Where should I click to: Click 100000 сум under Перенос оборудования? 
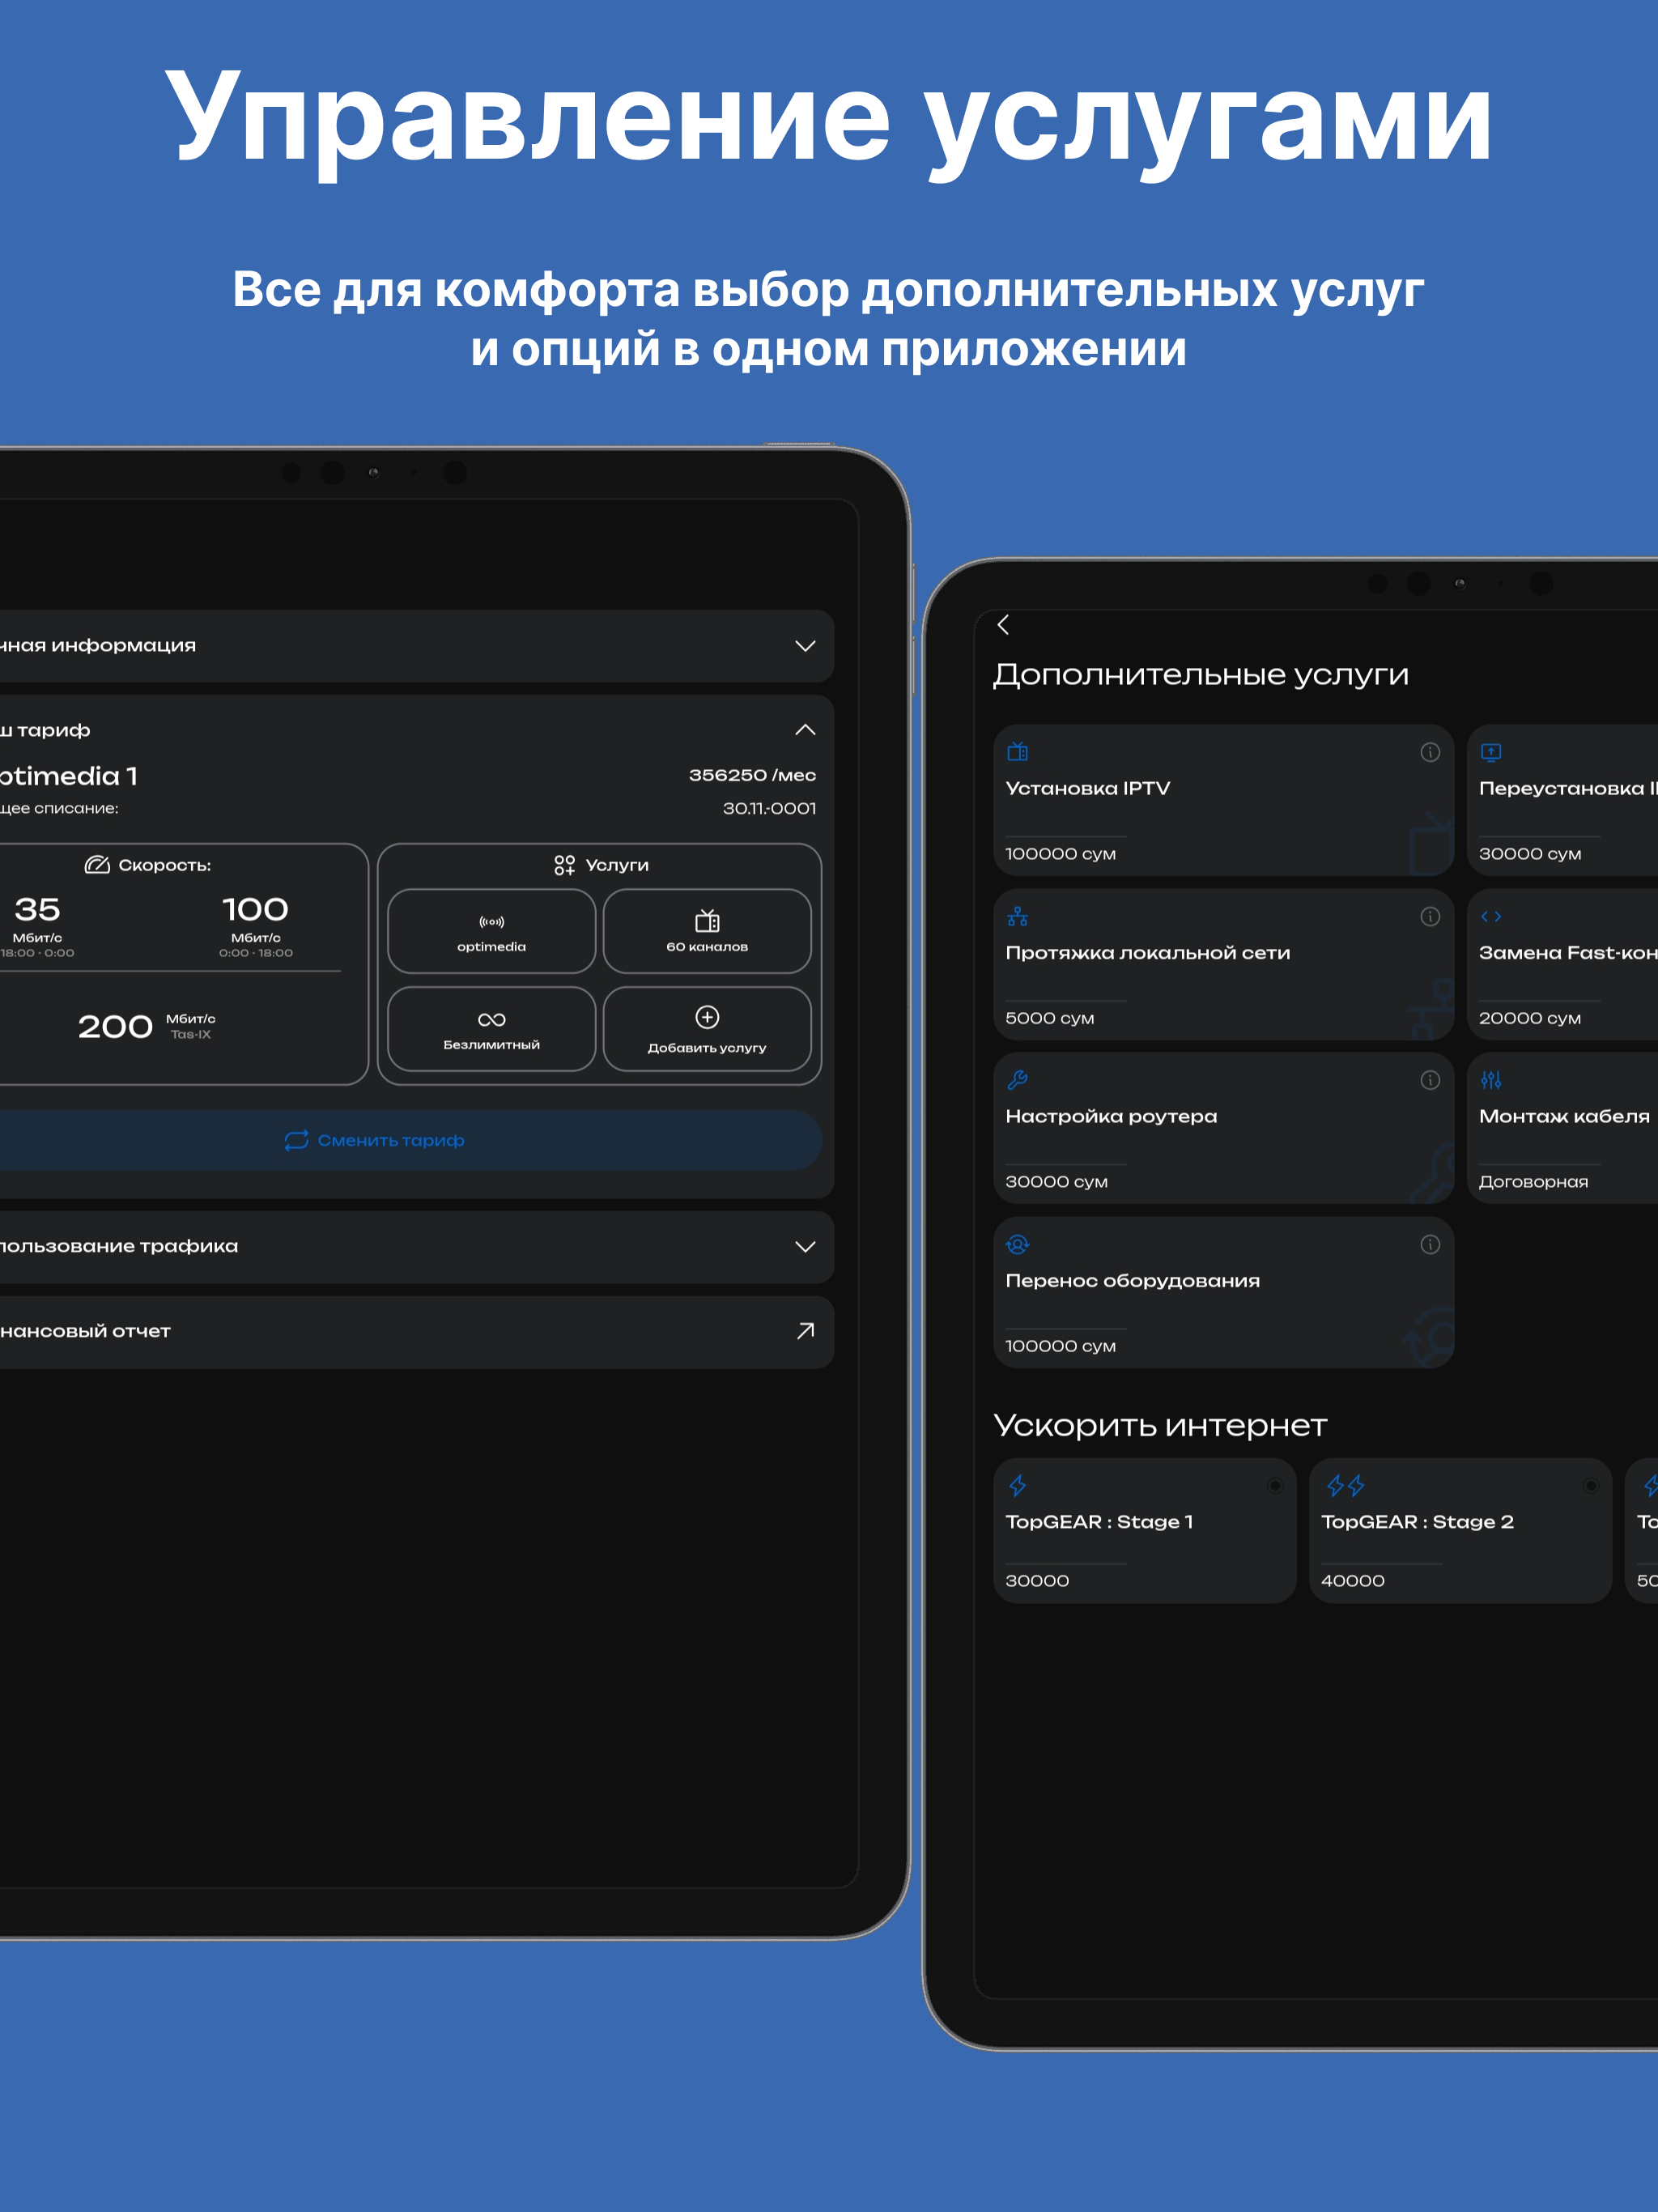pyautogui.click(x=1060, y=1346)
